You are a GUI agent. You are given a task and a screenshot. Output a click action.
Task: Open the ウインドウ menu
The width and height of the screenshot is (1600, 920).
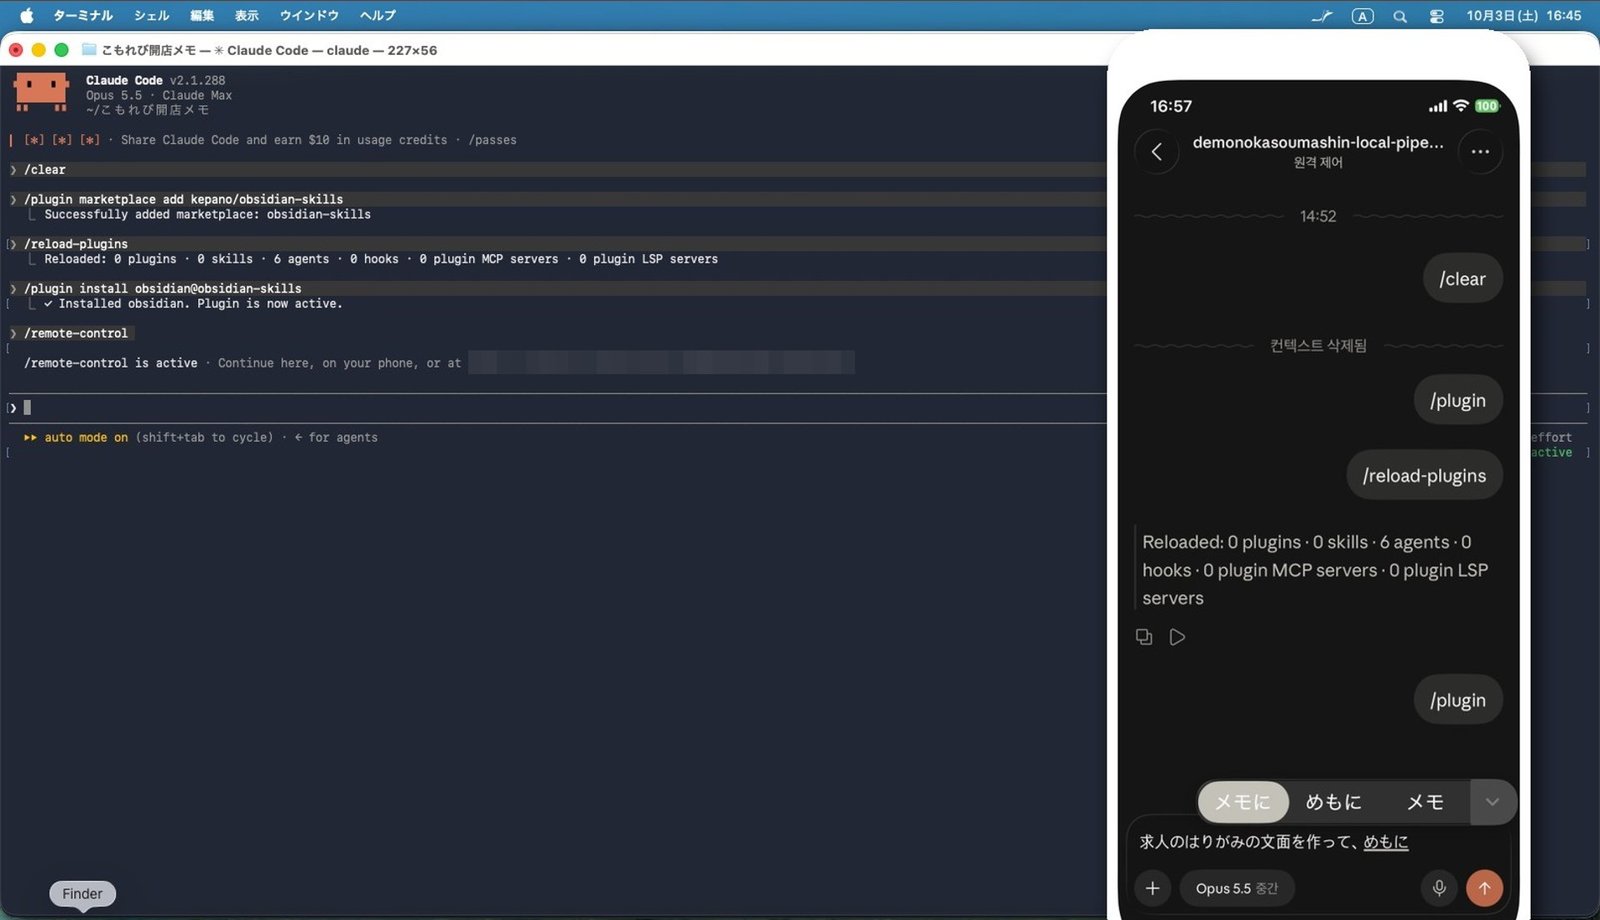309,15
